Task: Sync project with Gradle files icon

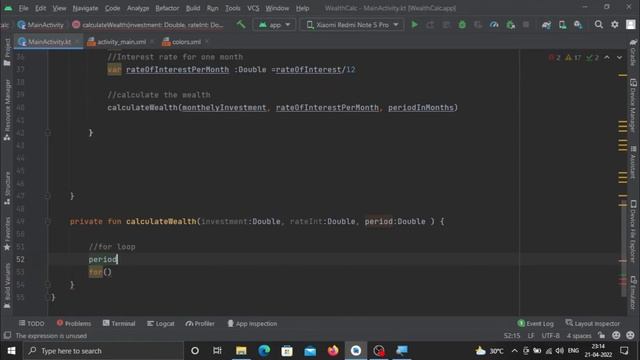Action: [546, 24]
